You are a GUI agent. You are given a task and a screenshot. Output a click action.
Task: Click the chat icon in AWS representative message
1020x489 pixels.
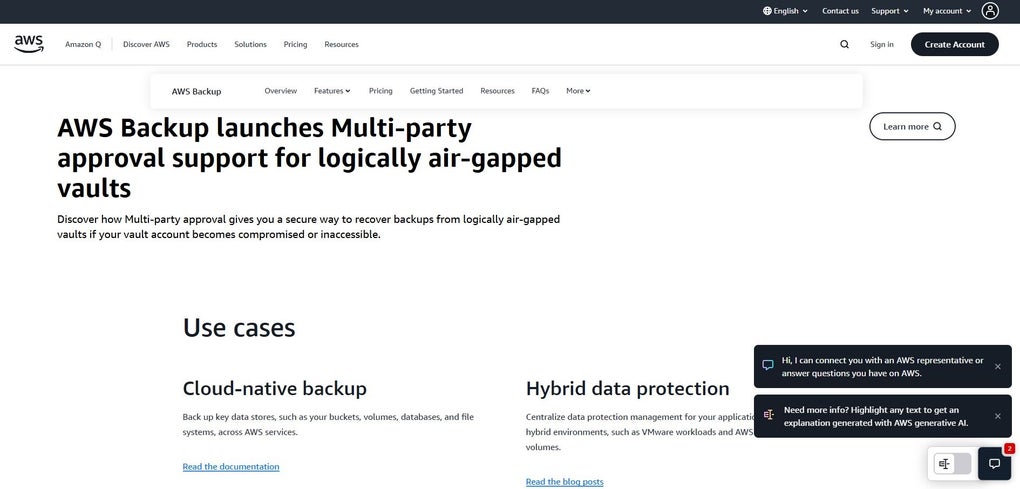[x=768, y=366]
